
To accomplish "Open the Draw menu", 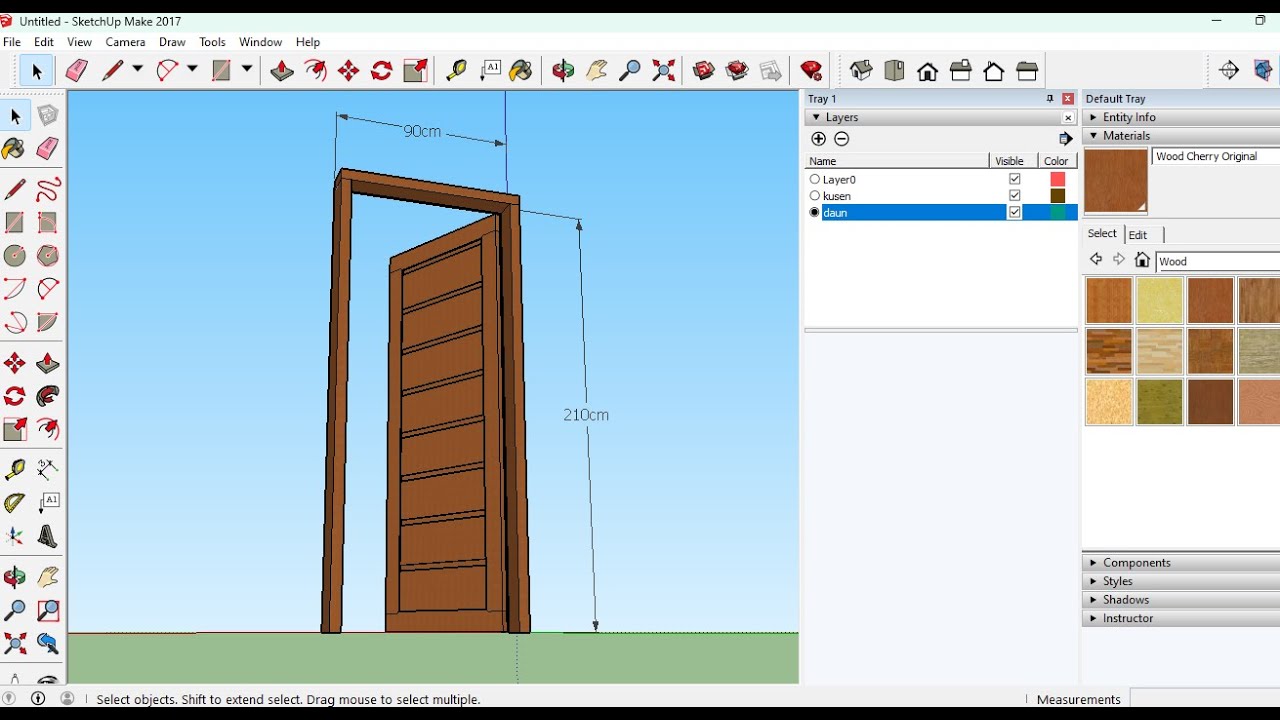I will (x=172, y=42).
